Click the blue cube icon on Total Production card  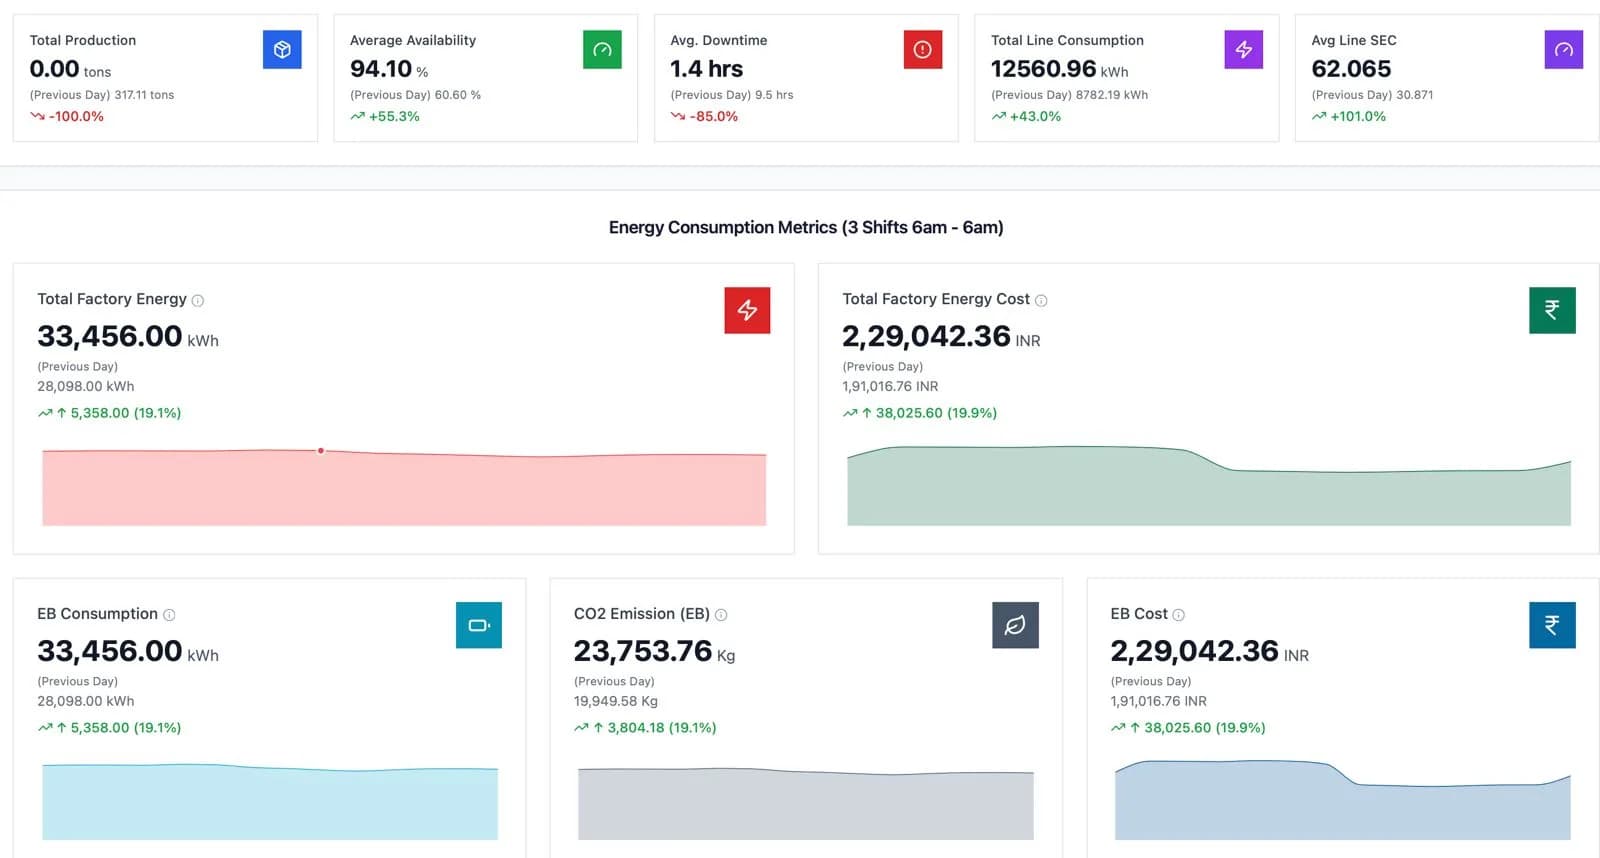tap(282, 49)
